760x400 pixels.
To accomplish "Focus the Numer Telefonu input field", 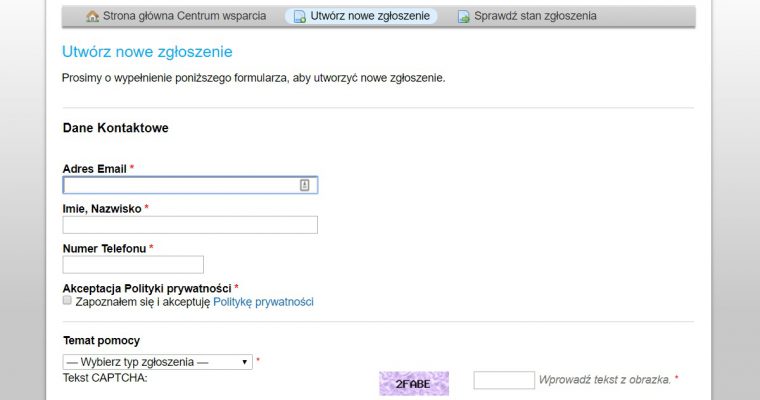I will [x=133, y=265].
